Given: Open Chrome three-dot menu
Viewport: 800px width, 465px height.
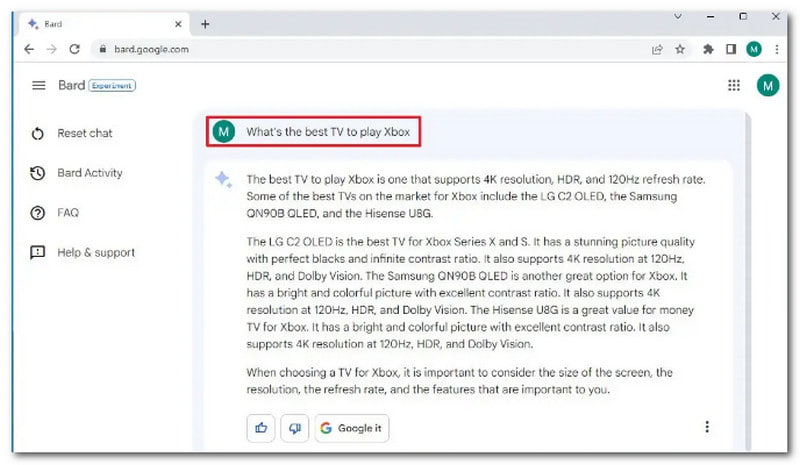Looking at the screenshot, I should pyautogui.click(x=777, y=49).
